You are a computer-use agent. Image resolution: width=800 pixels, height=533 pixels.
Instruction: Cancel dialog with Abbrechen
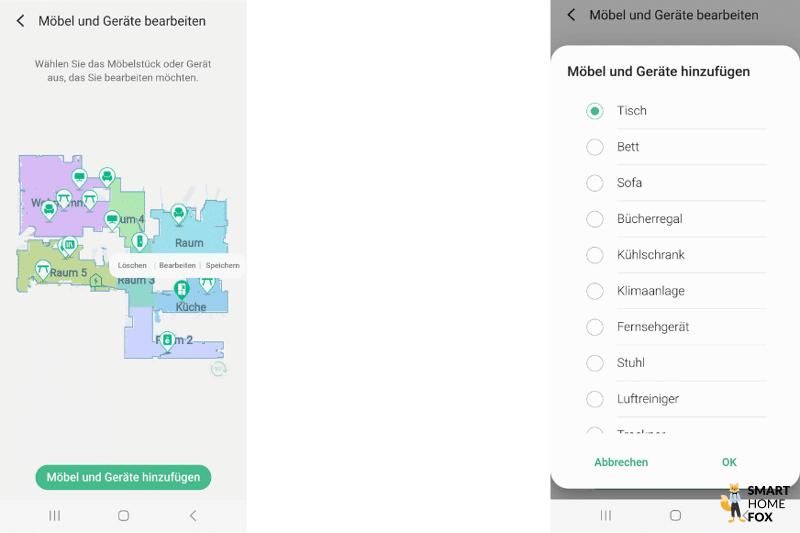tap(621, 462)
